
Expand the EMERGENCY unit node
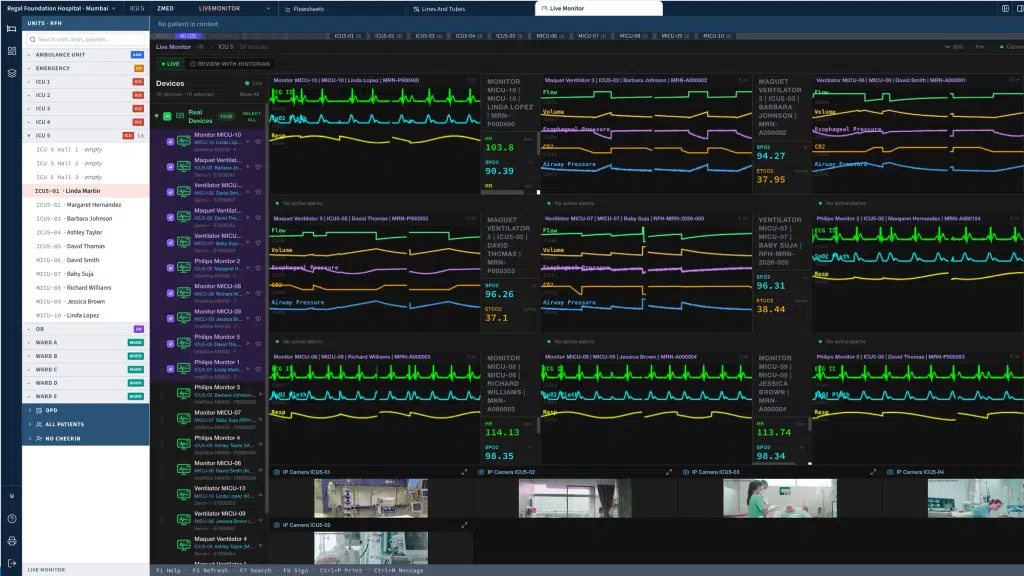click(x=29, y=68)
